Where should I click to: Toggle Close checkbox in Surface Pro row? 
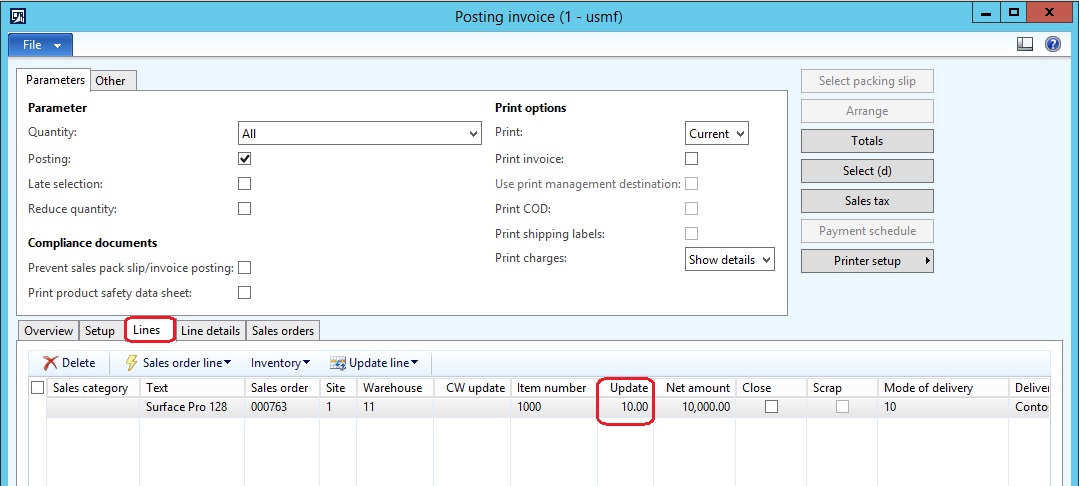click(x=771, y=407)
